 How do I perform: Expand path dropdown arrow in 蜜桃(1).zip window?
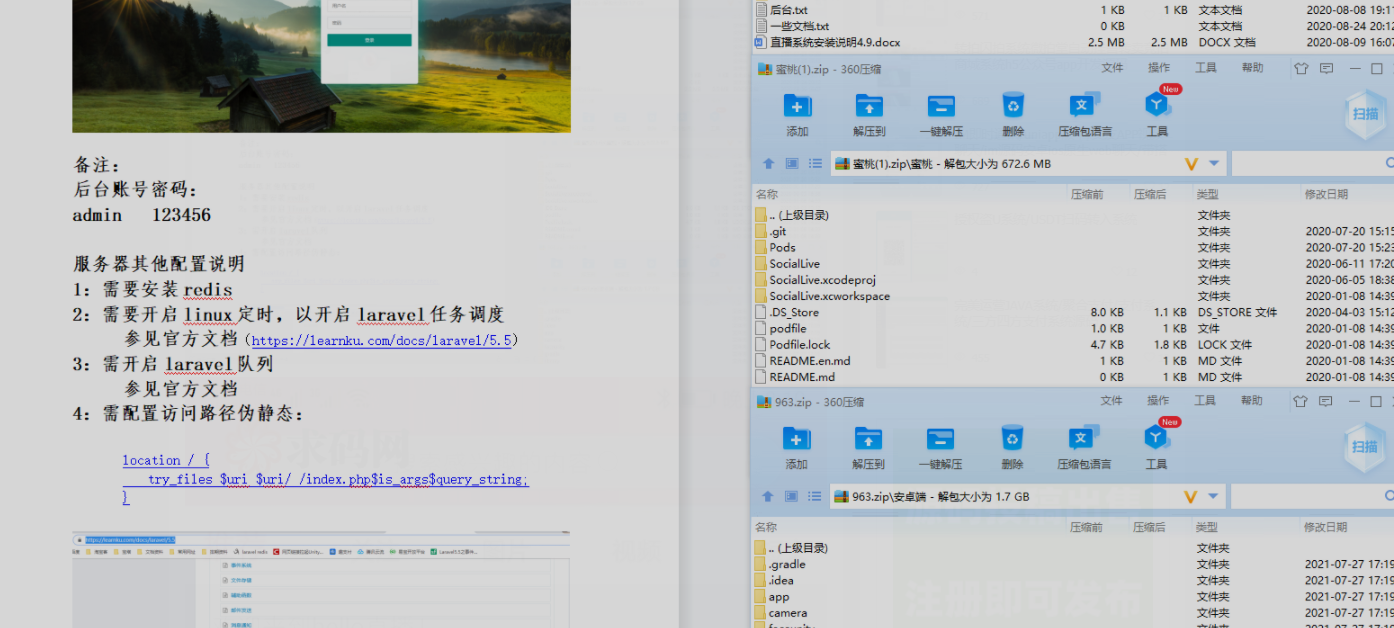click(1214, 164)
